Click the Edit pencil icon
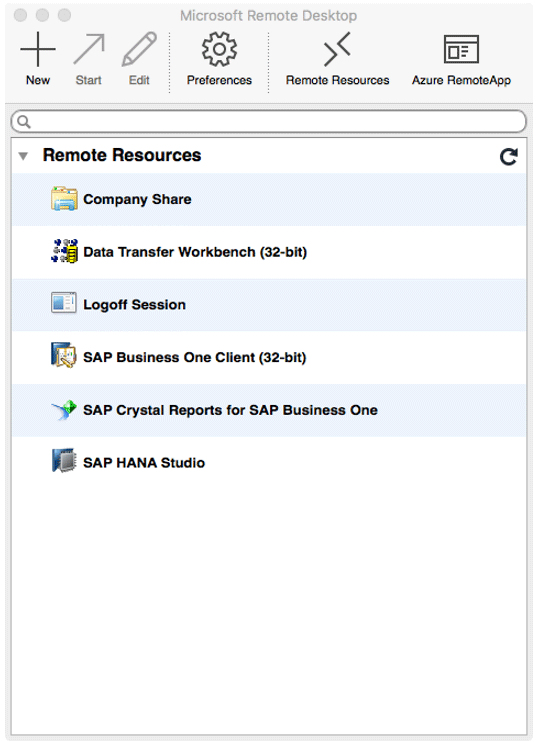Screen dimensions: 538x742 [x=139, y=49]
